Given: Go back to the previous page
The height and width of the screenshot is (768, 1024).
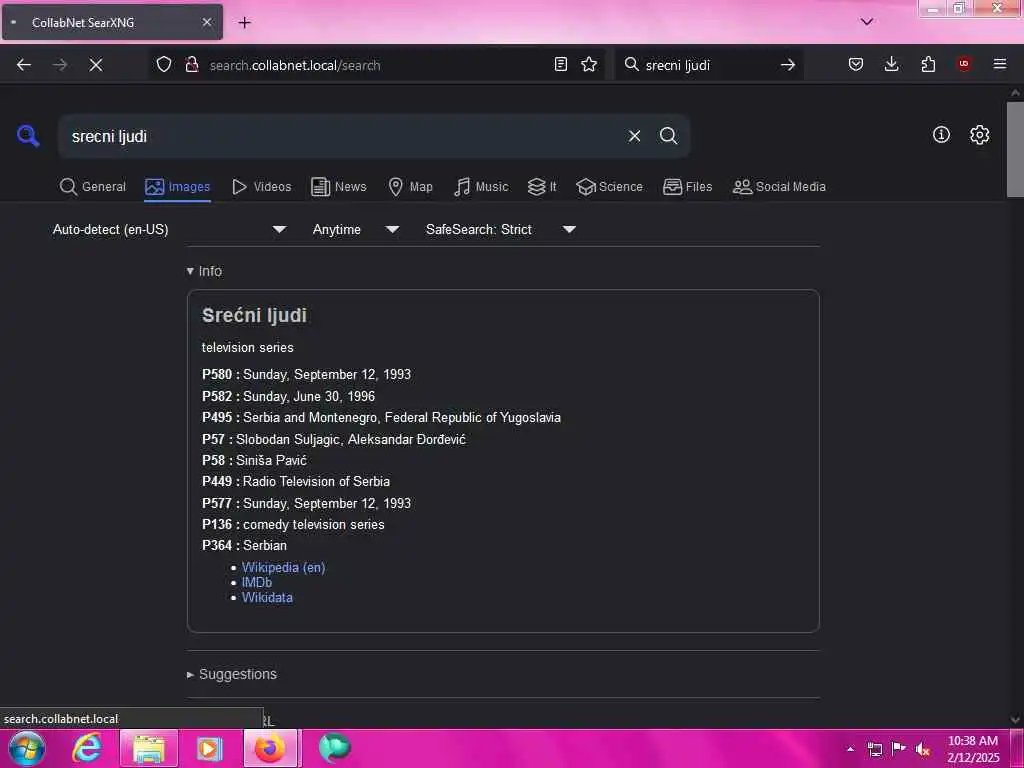Looking at the screenshot, I should tap(24, 65).
